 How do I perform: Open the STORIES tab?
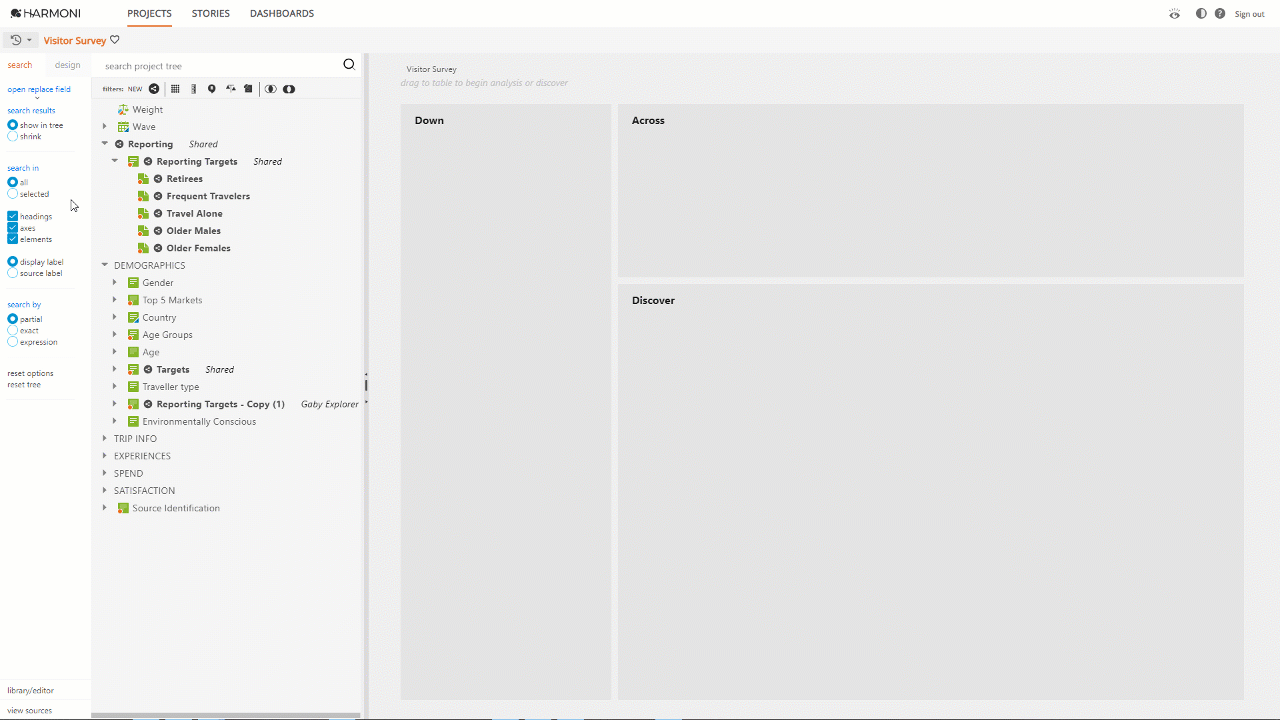click(211, 14)
